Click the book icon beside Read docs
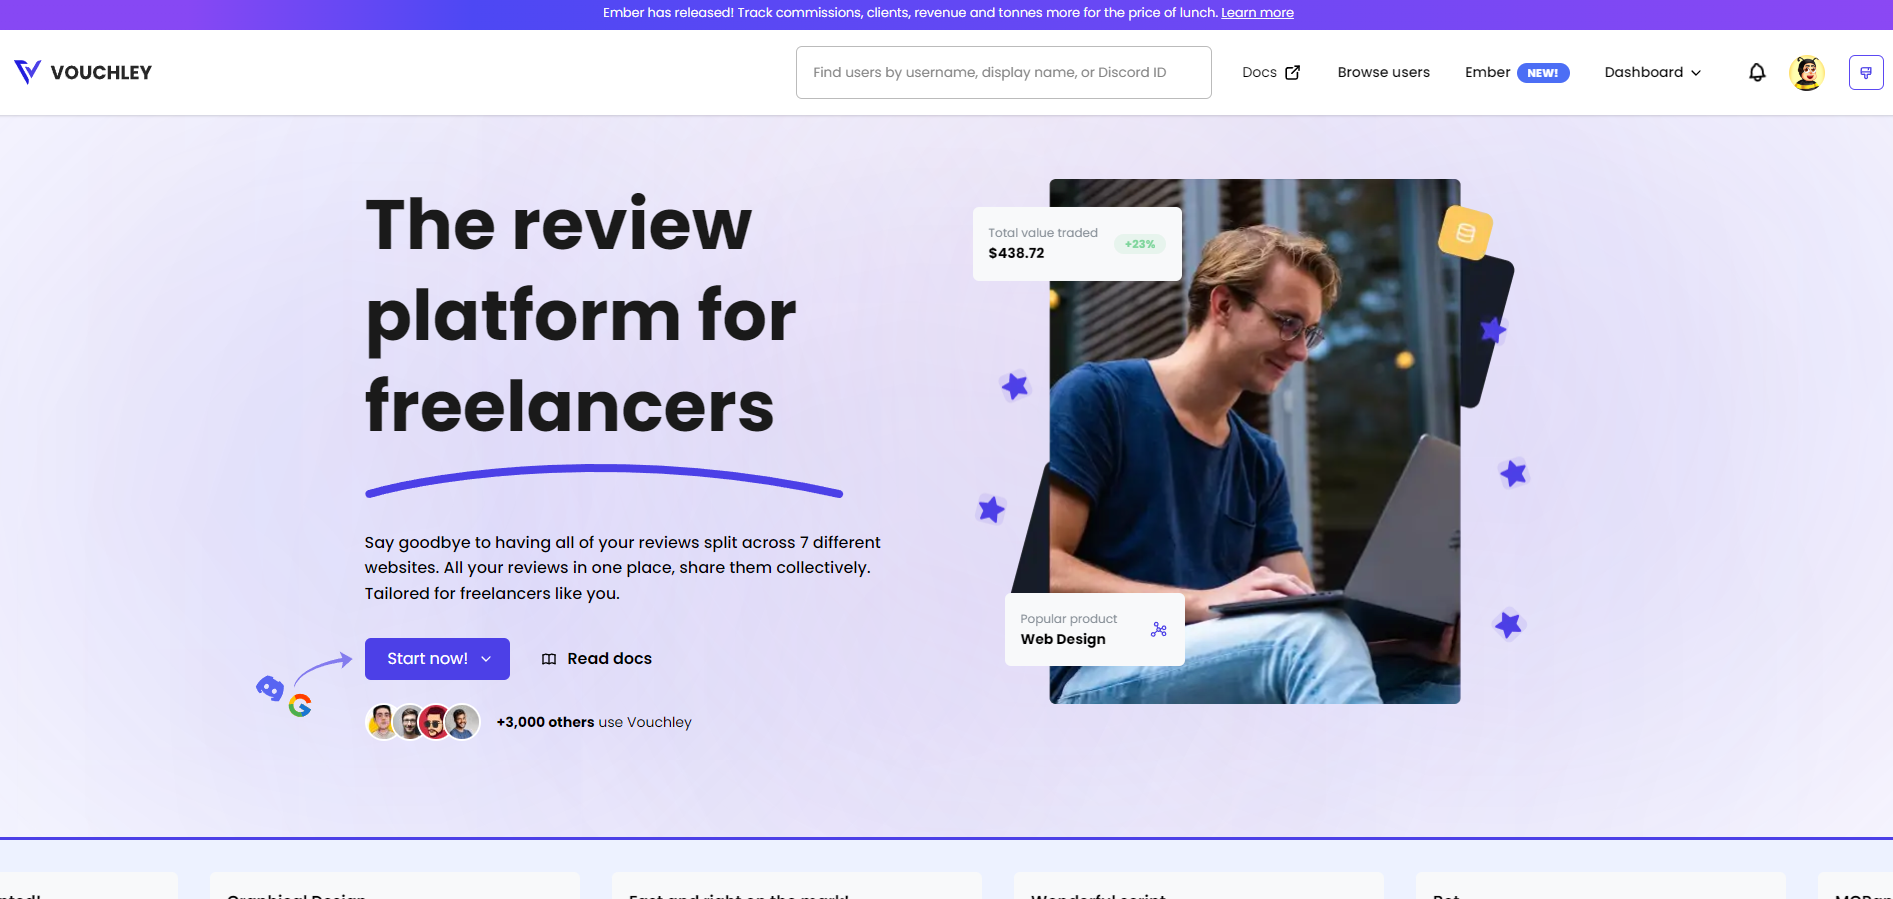This screenshot has width=1893, height=899. [549, 659]
